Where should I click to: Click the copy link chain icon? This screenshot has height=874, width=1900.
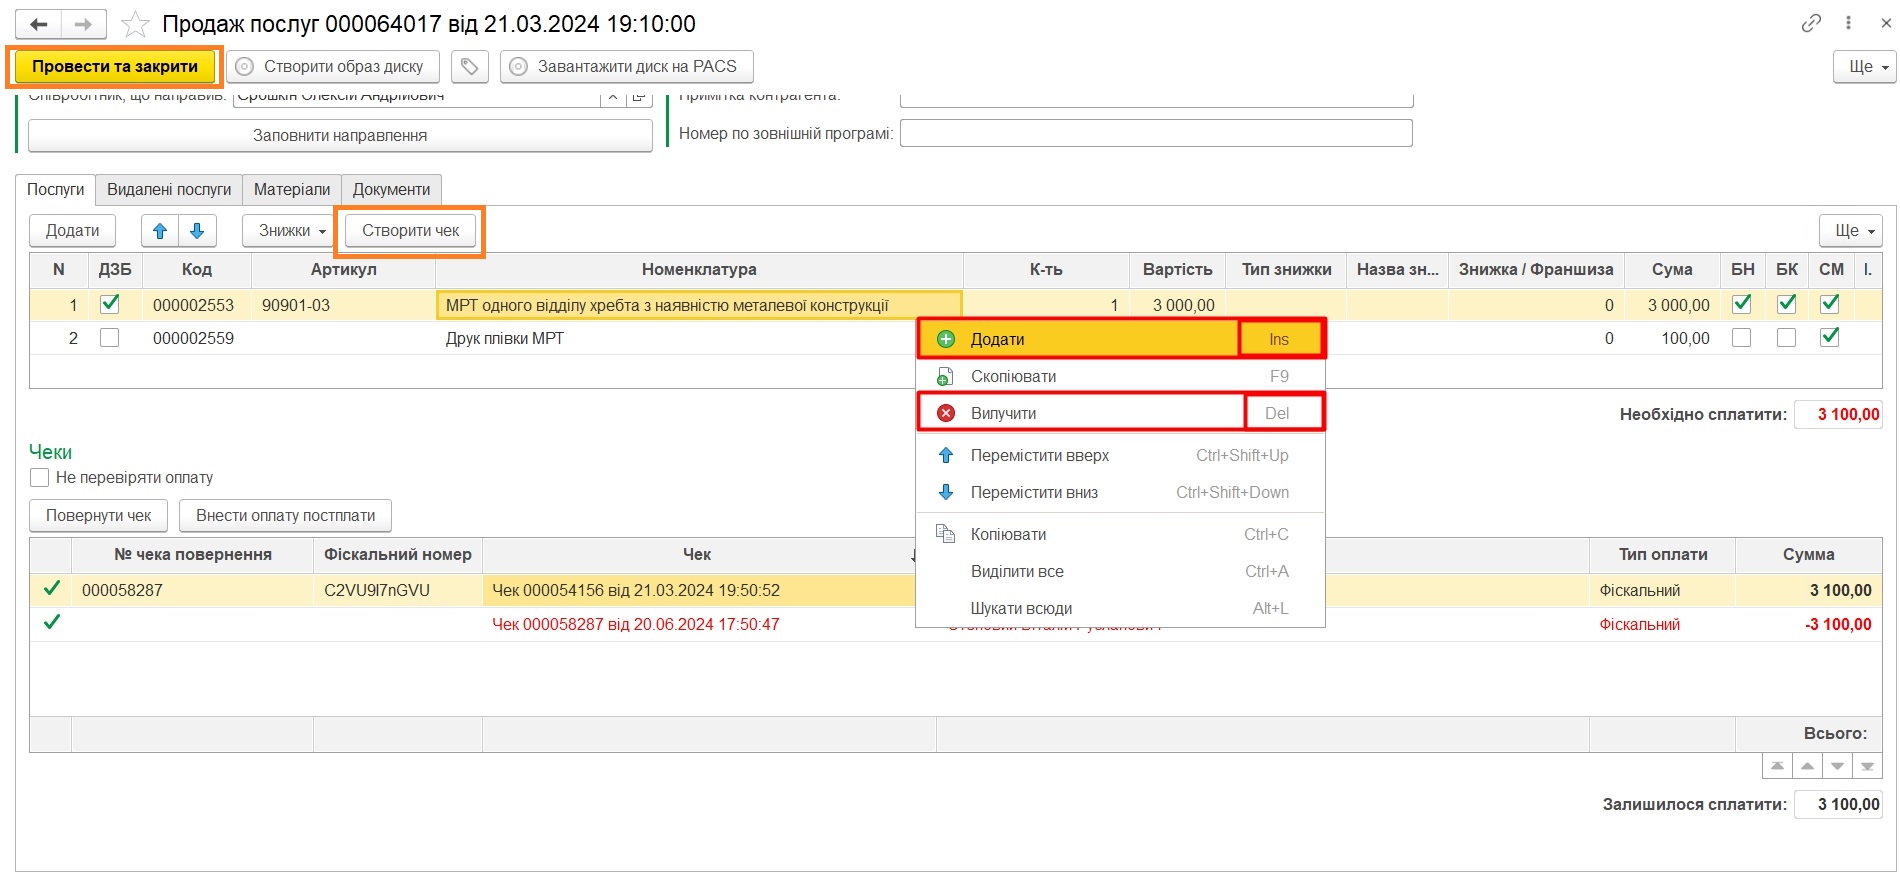point(1811,23)
